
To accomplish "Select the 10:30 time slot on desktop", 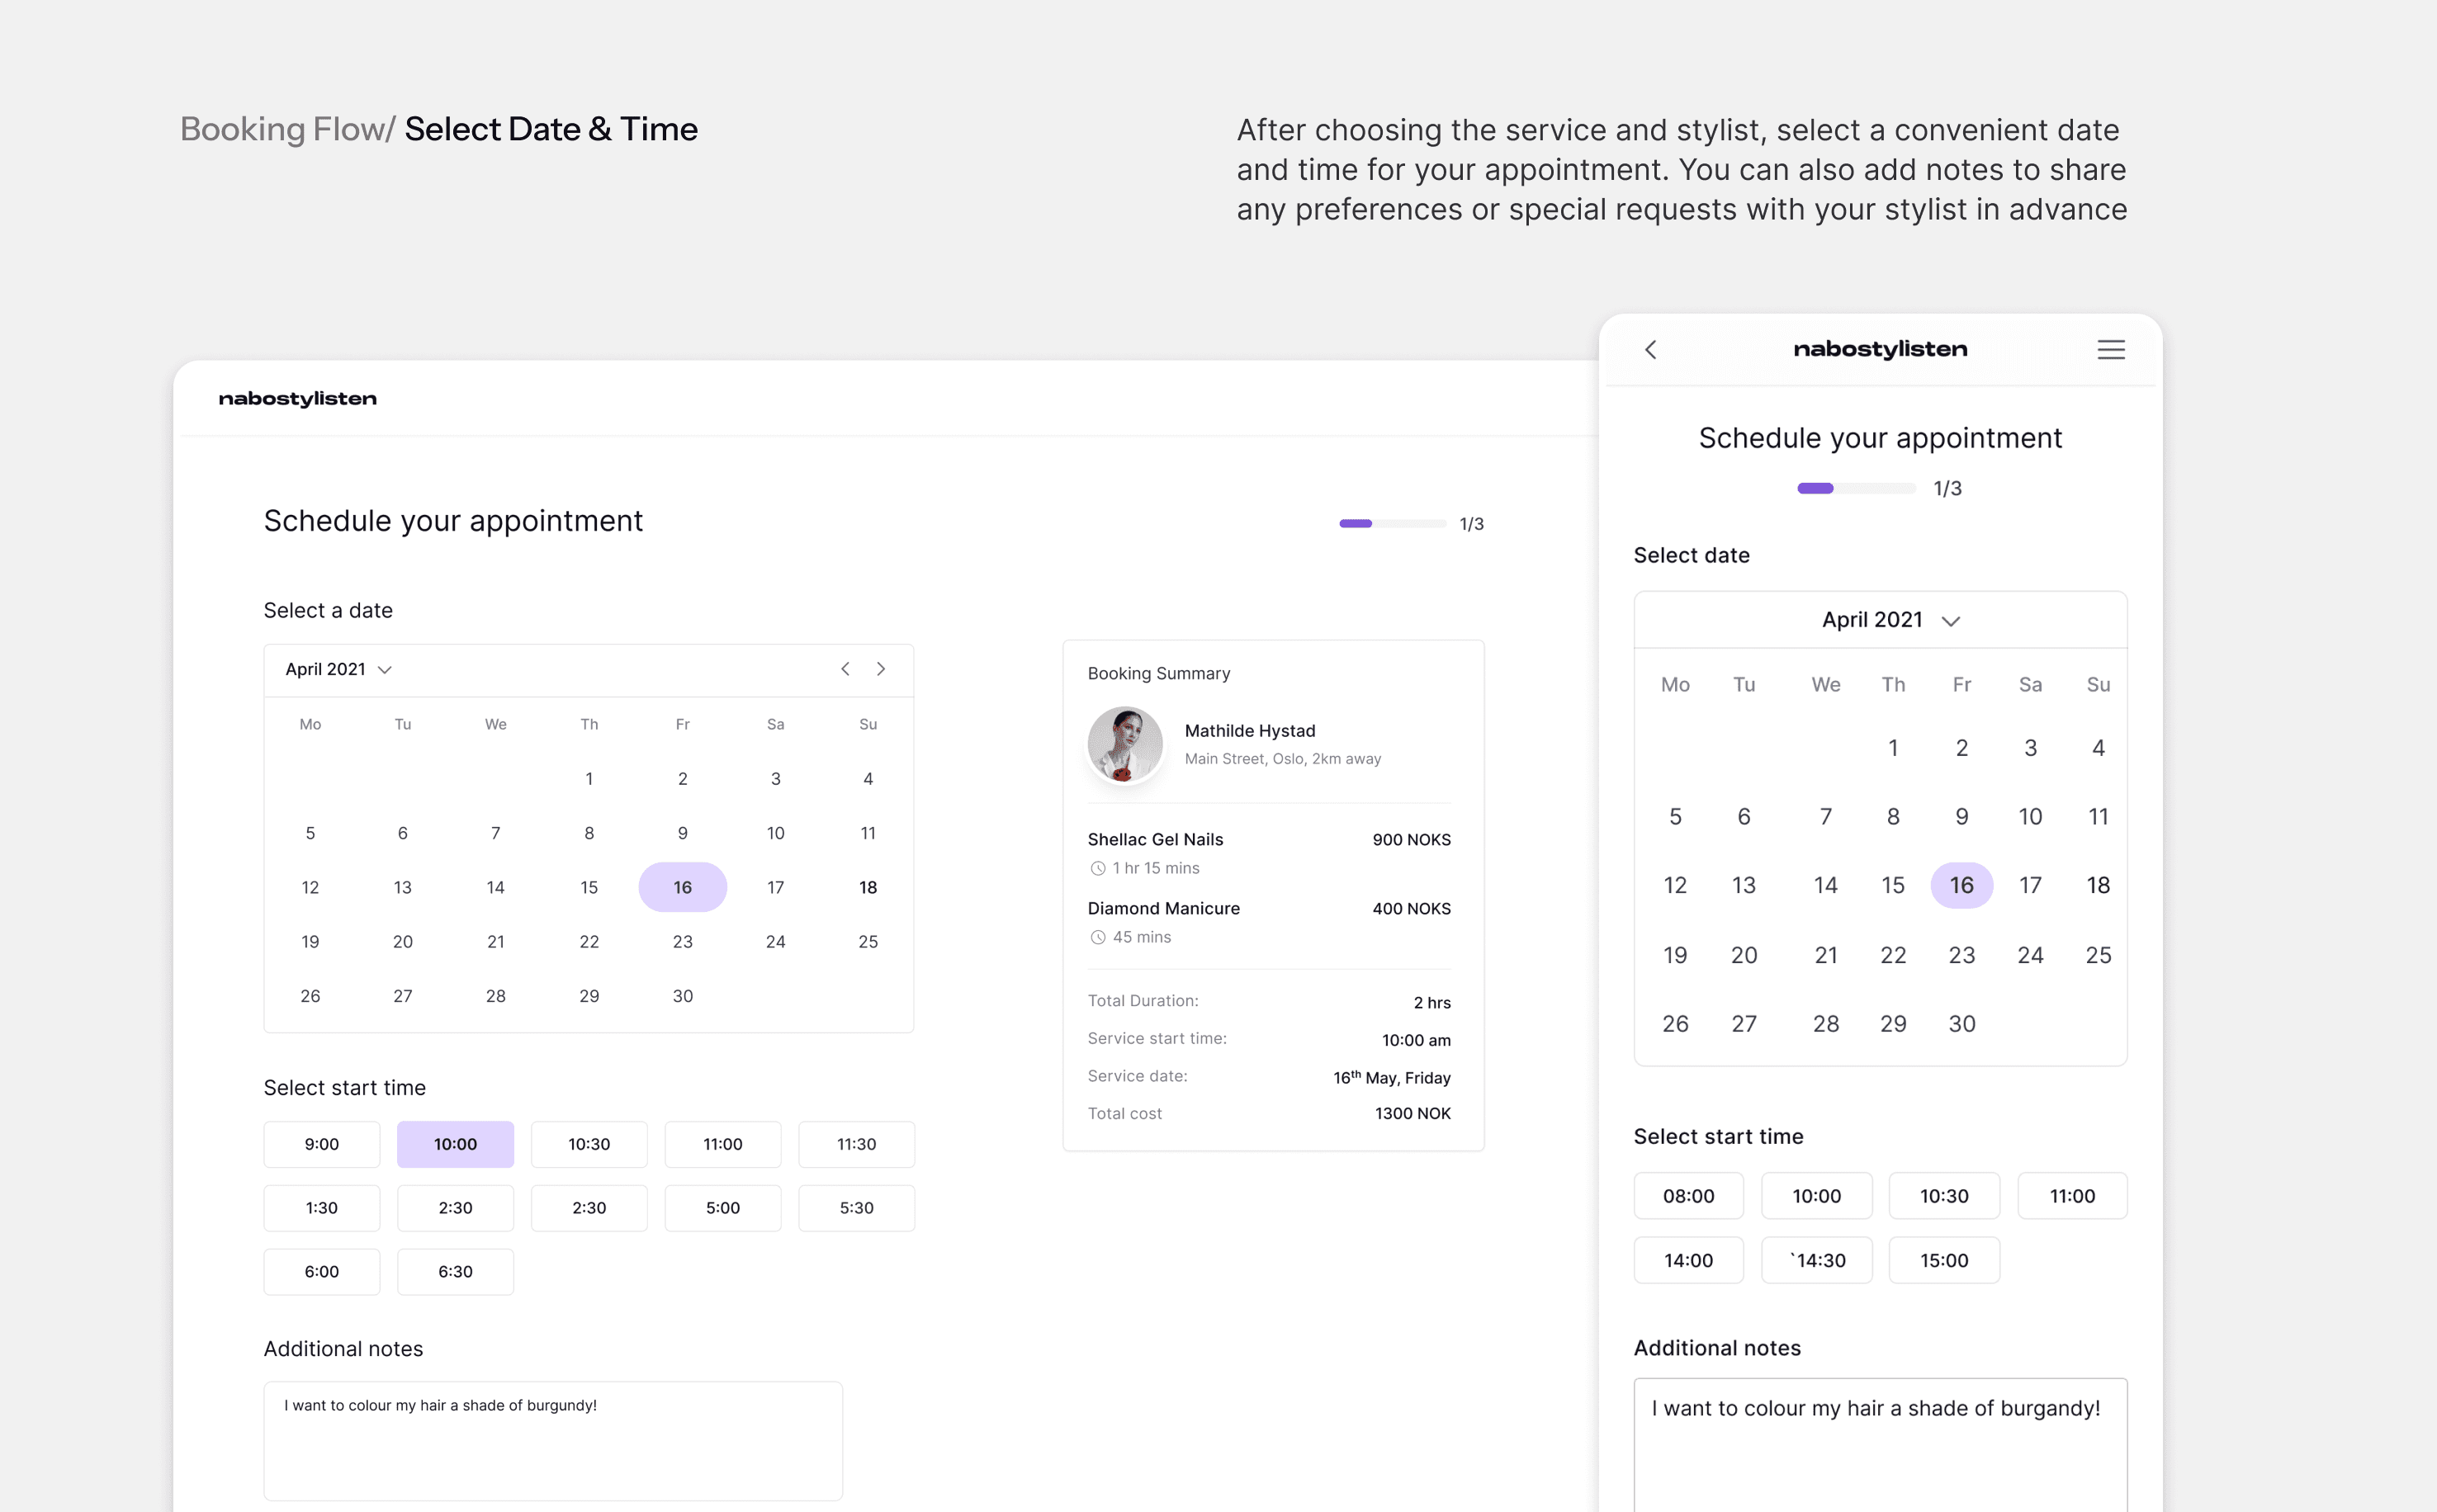I will [x=589, y=1144].
